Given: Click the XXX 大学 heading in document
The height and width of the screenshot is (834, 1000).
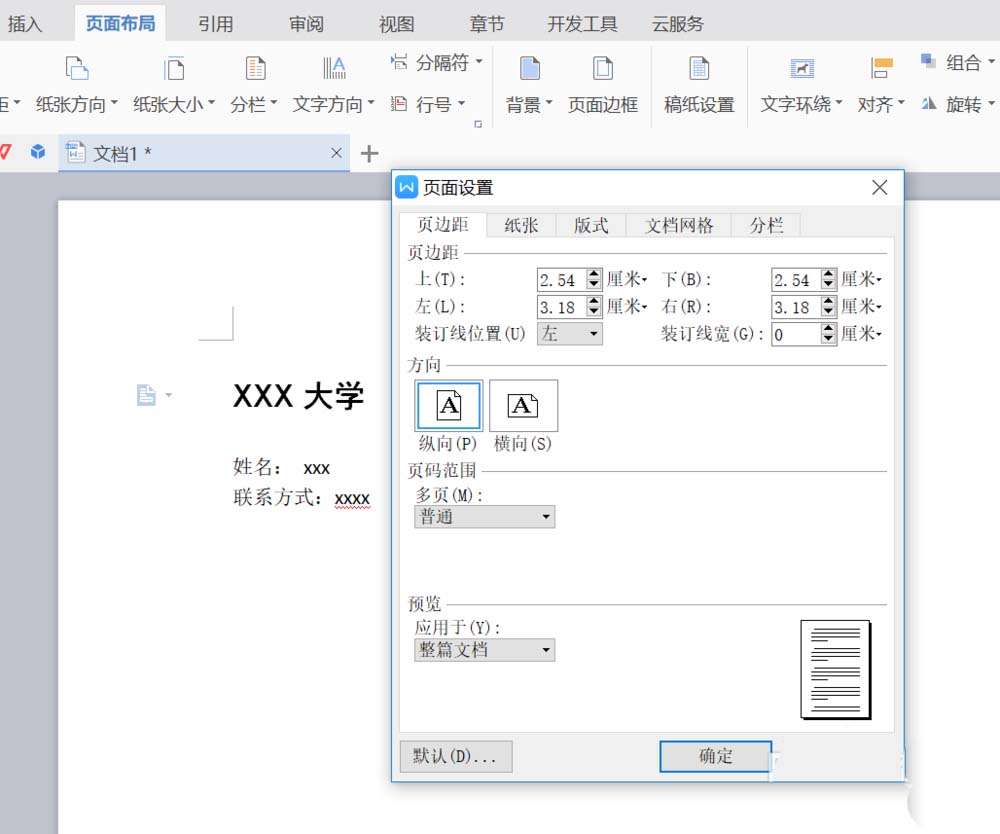Looking at the screenshot, I should pos(298,395).
